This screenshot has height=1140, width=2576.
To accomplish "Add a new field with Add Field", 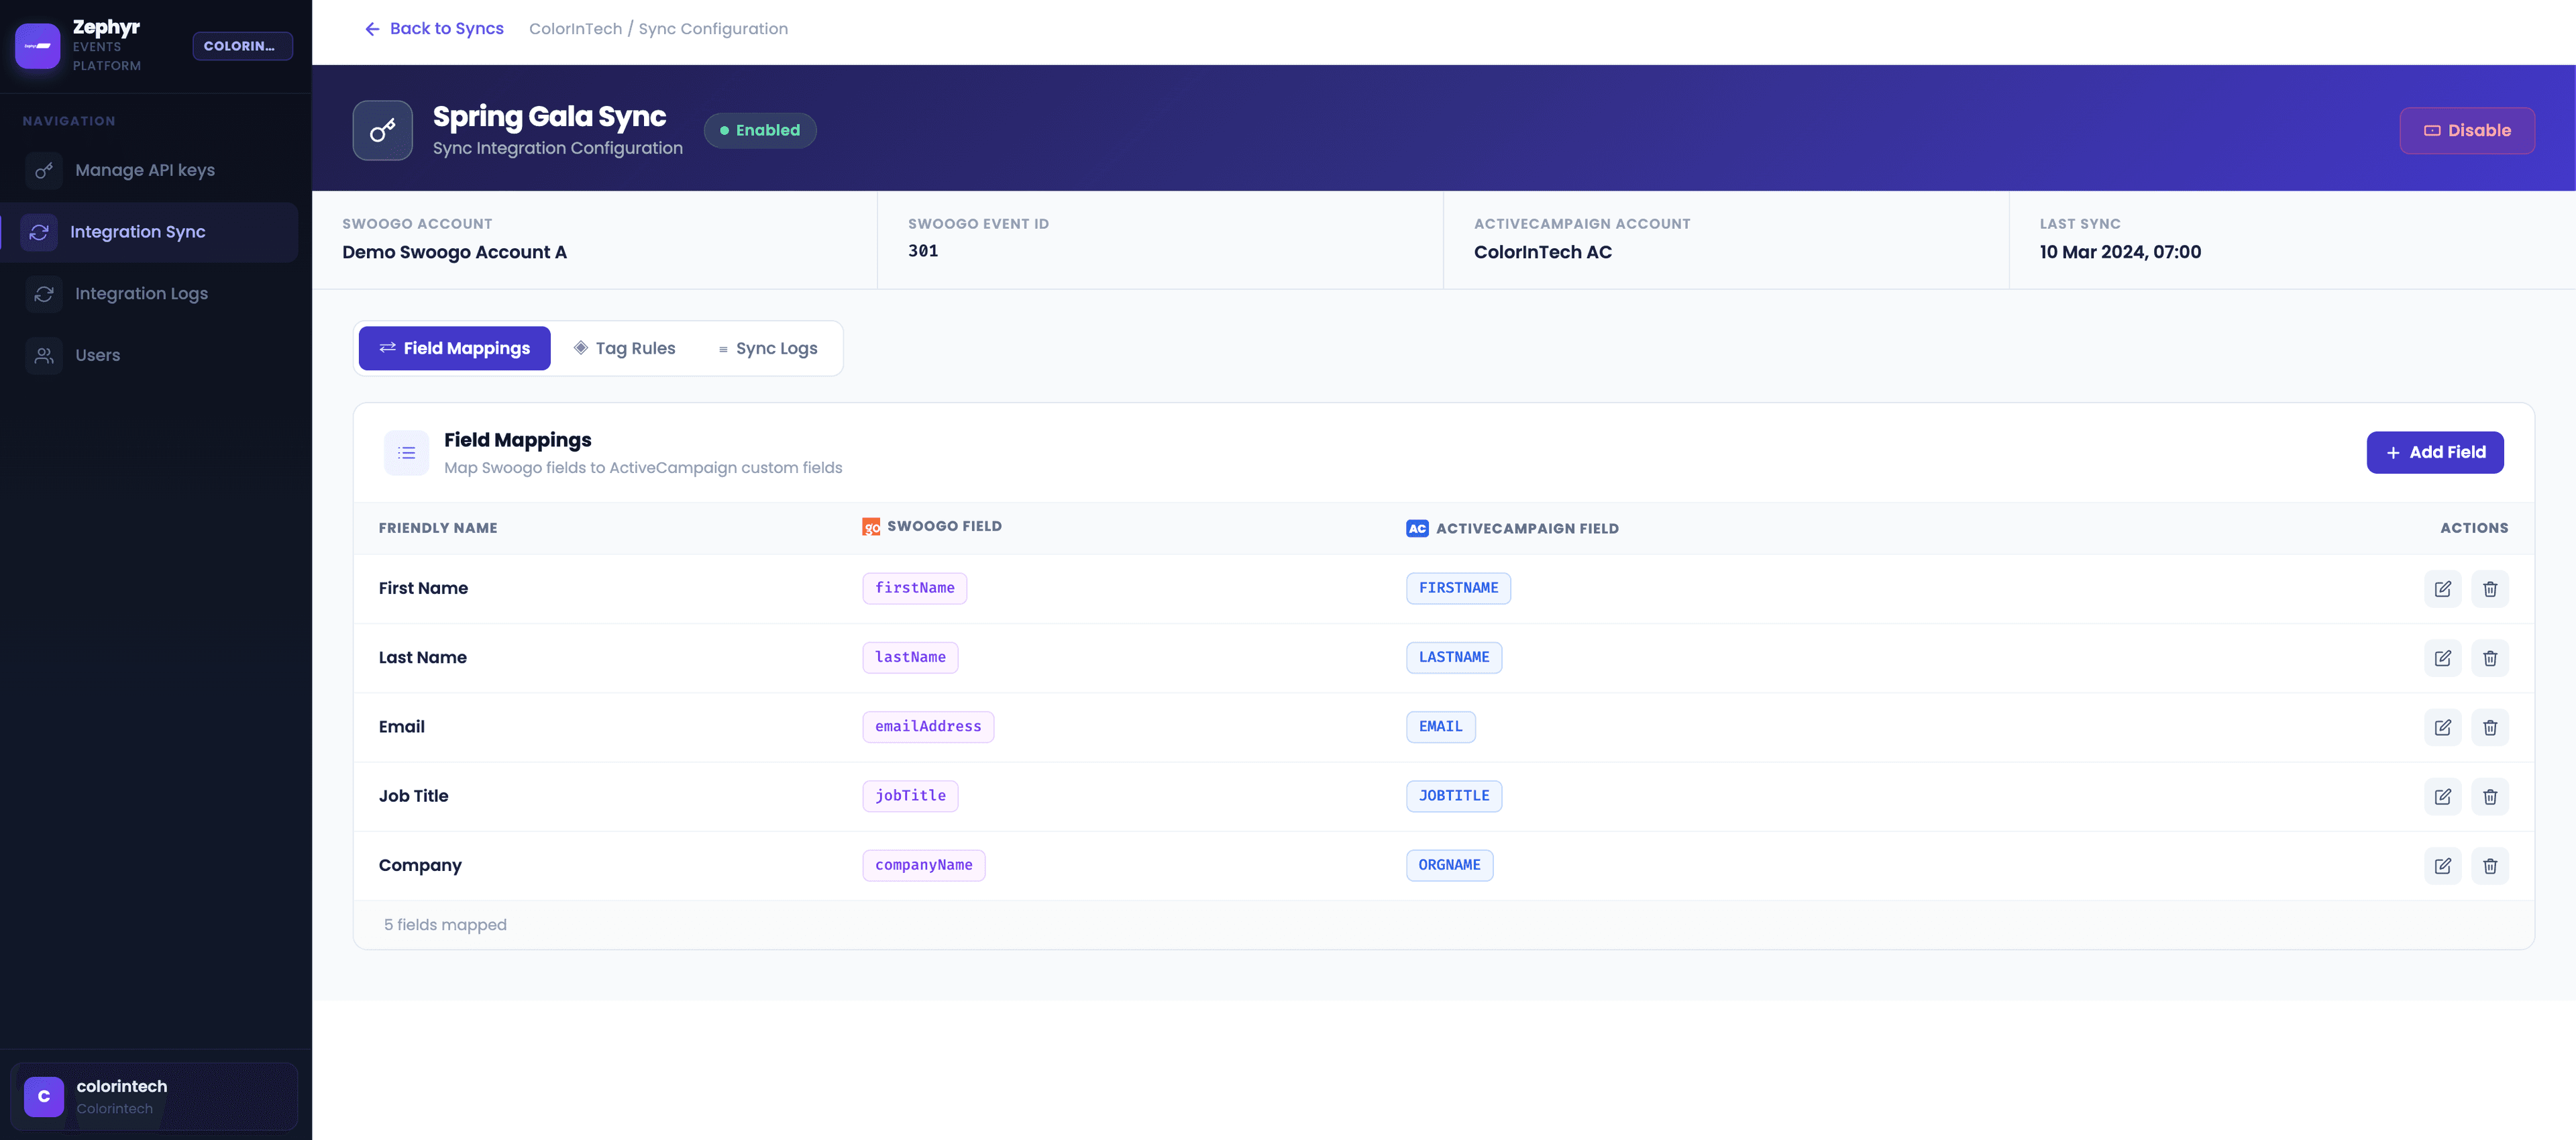I will 2435,452.
